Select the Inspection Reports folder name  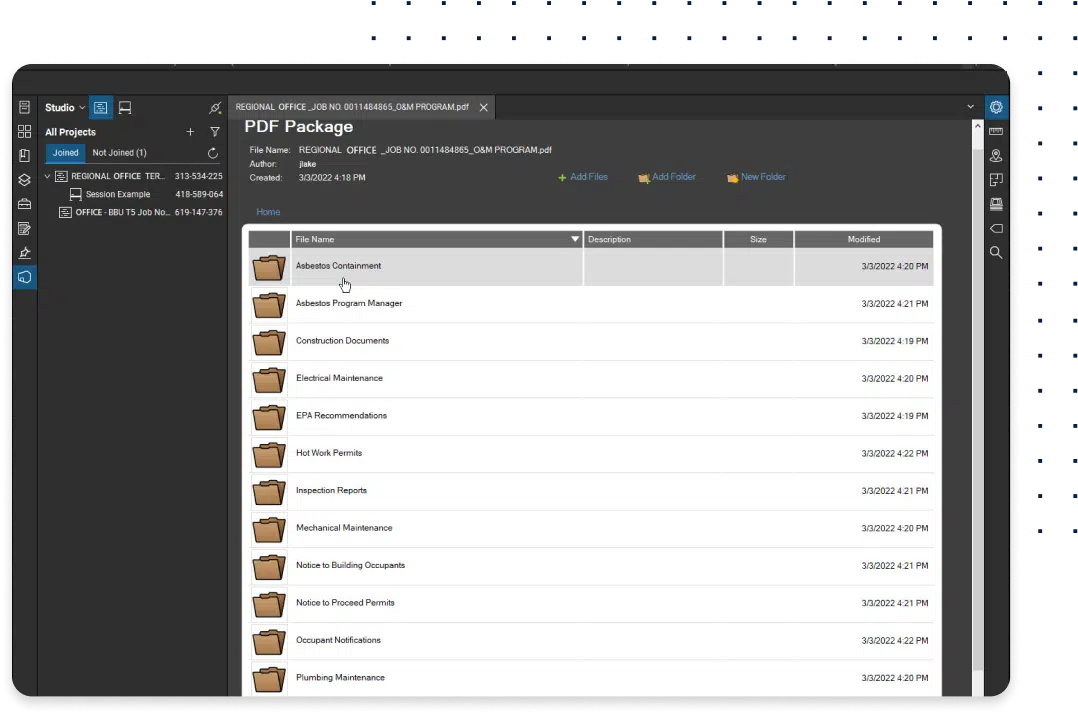[331, 491]
